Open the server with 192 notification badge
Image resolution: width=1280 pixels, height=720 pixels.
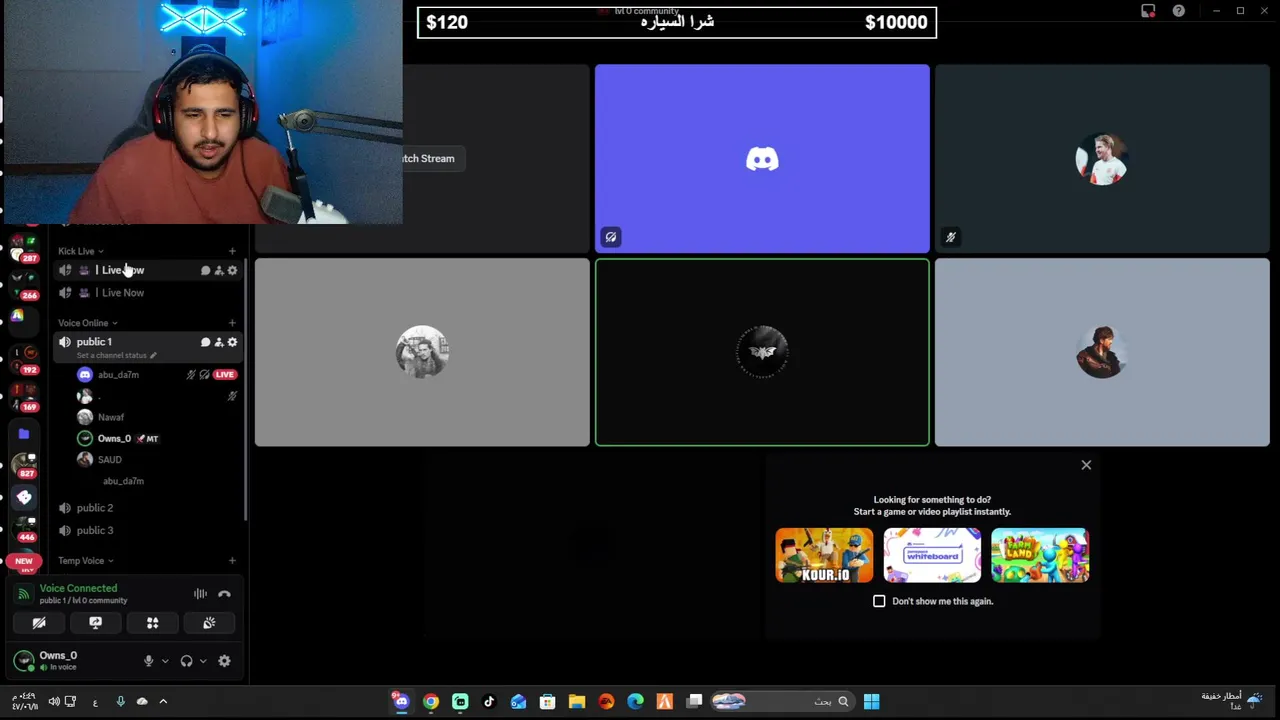click(23, 358)
